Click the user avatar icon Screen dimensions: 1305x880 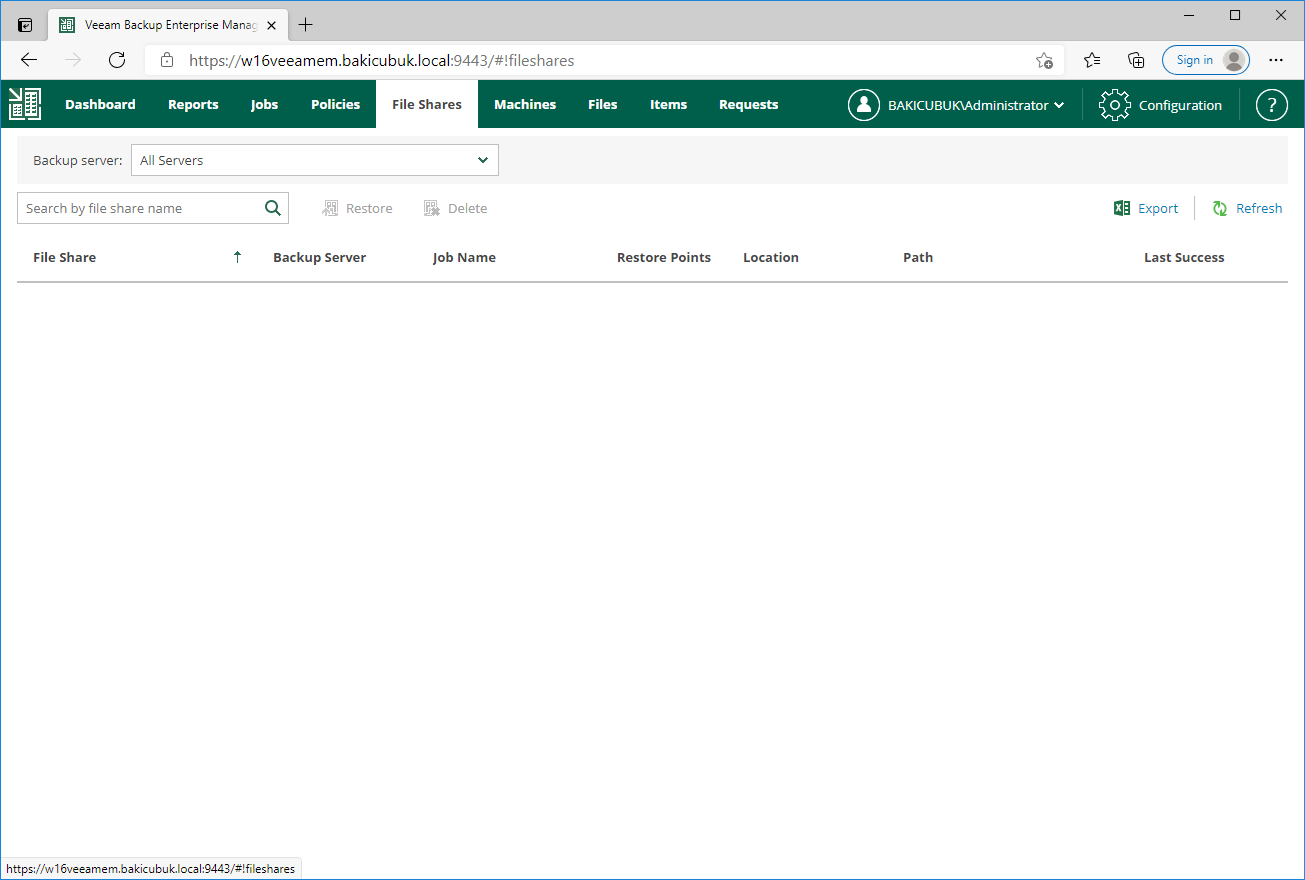864,105
